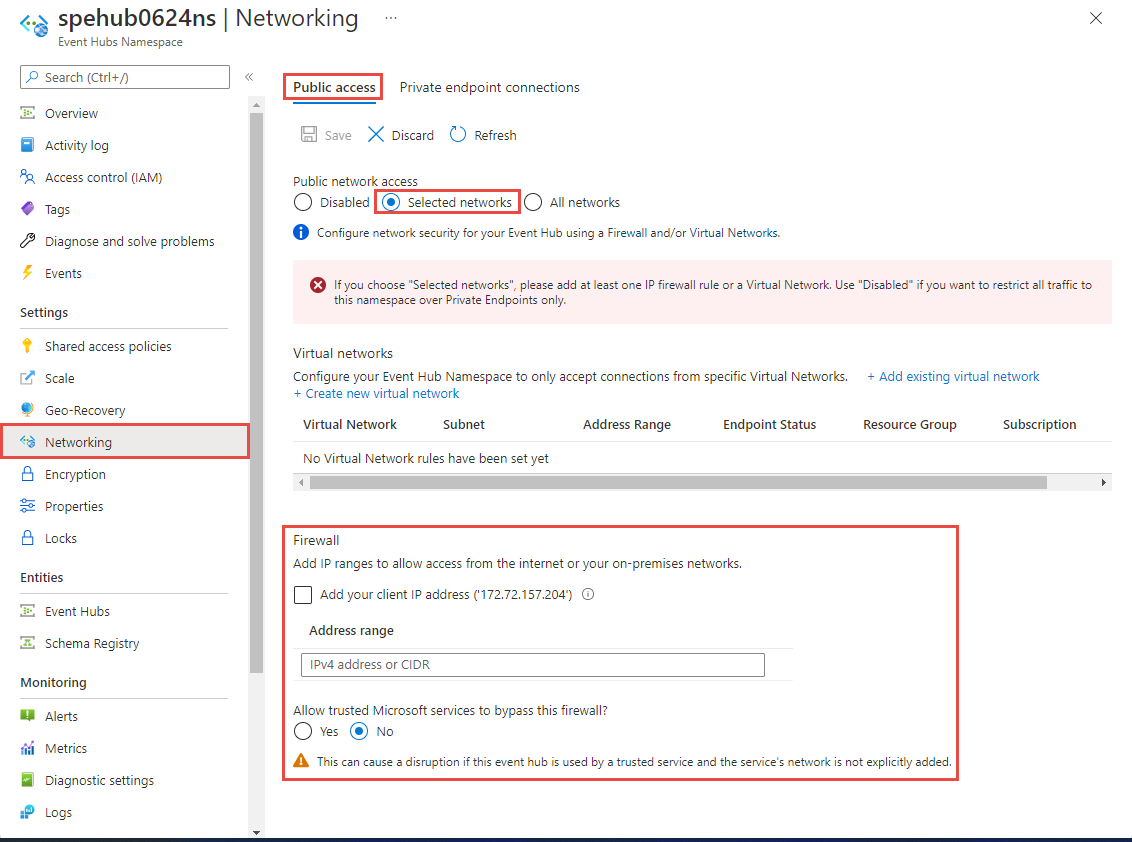Click the sidebar scroll up arrow
Image resolution: width=1132 pixels, height=842 pixels.
(256, 105)
